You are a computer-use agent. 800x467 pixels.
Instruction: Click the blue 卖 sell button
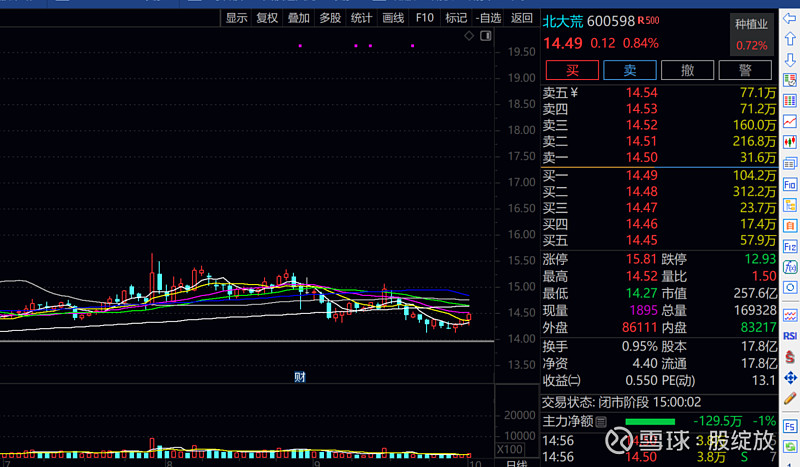coord(630,70)
